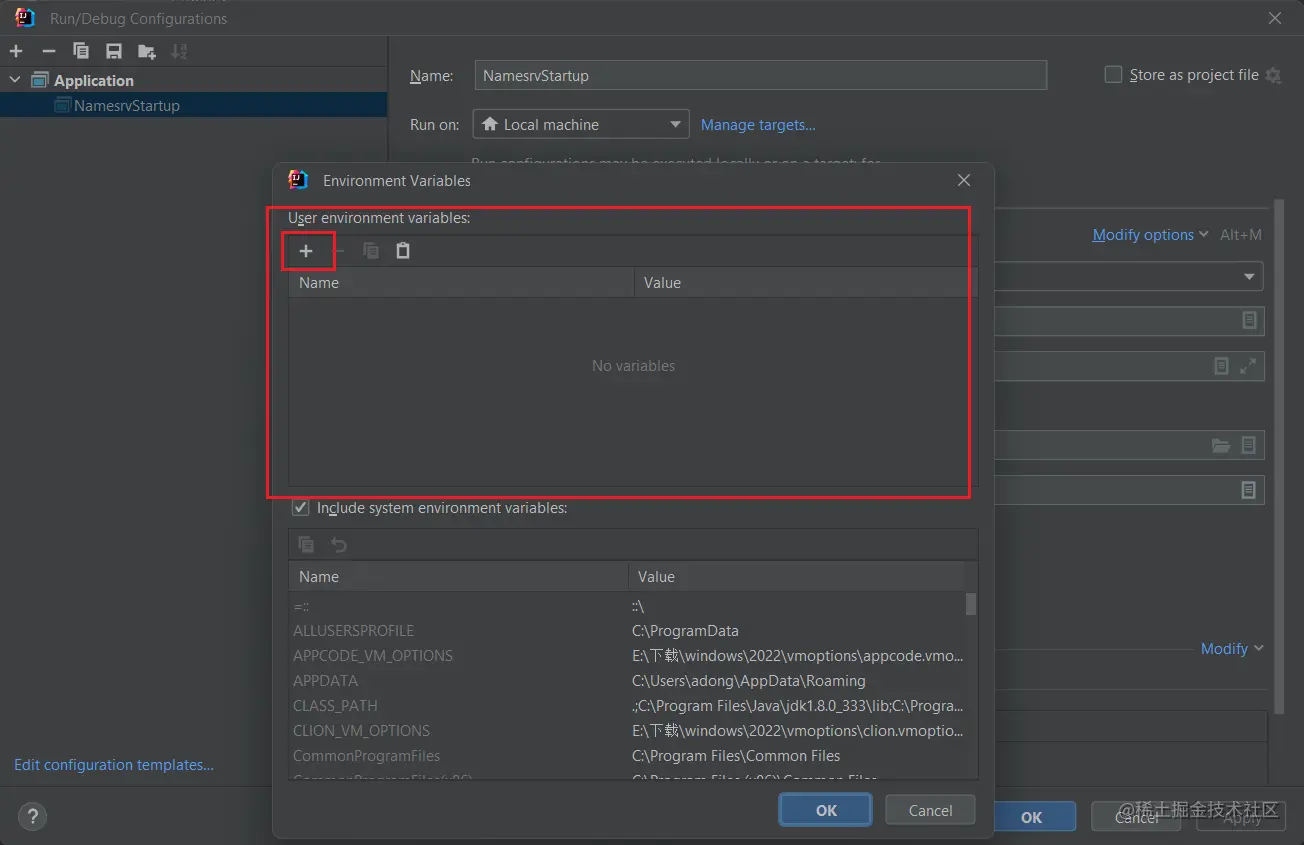Sort user variables by Value column header
The image size is (1304, 845).
[x=801, y=283]
